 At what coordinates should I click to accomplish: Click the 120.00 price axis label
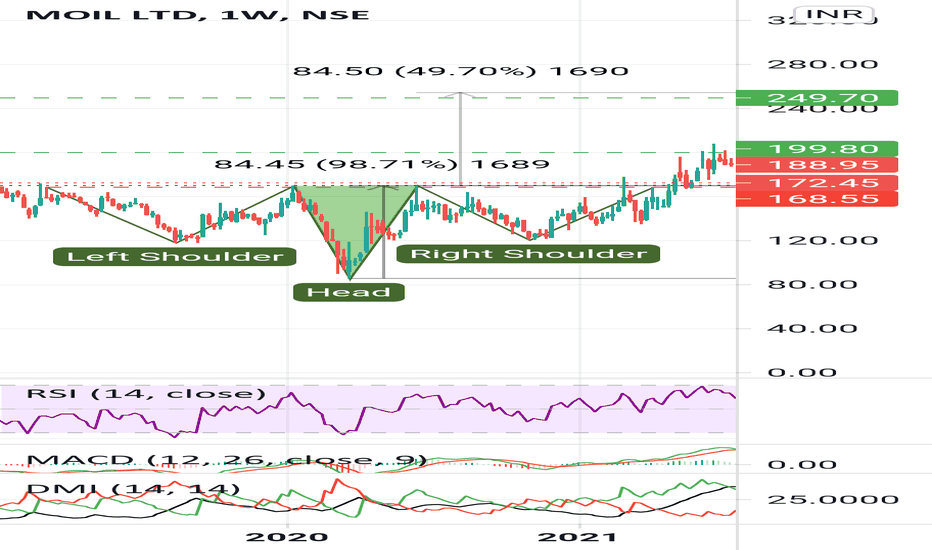click(x=823, y=241)
